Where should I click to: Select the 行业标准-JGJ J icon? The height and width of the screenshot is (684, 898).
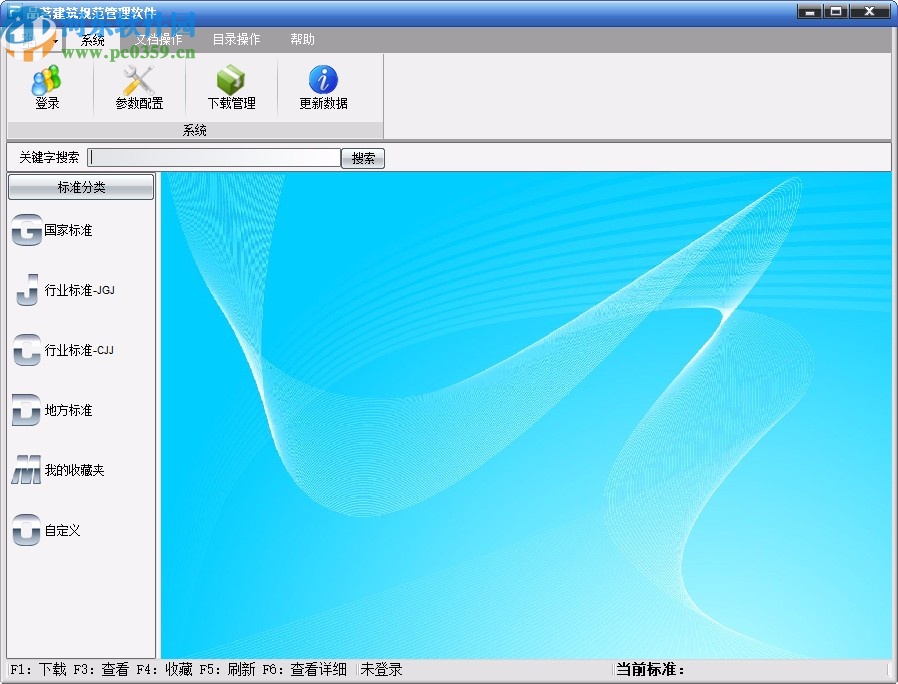[x=26, y=290]
